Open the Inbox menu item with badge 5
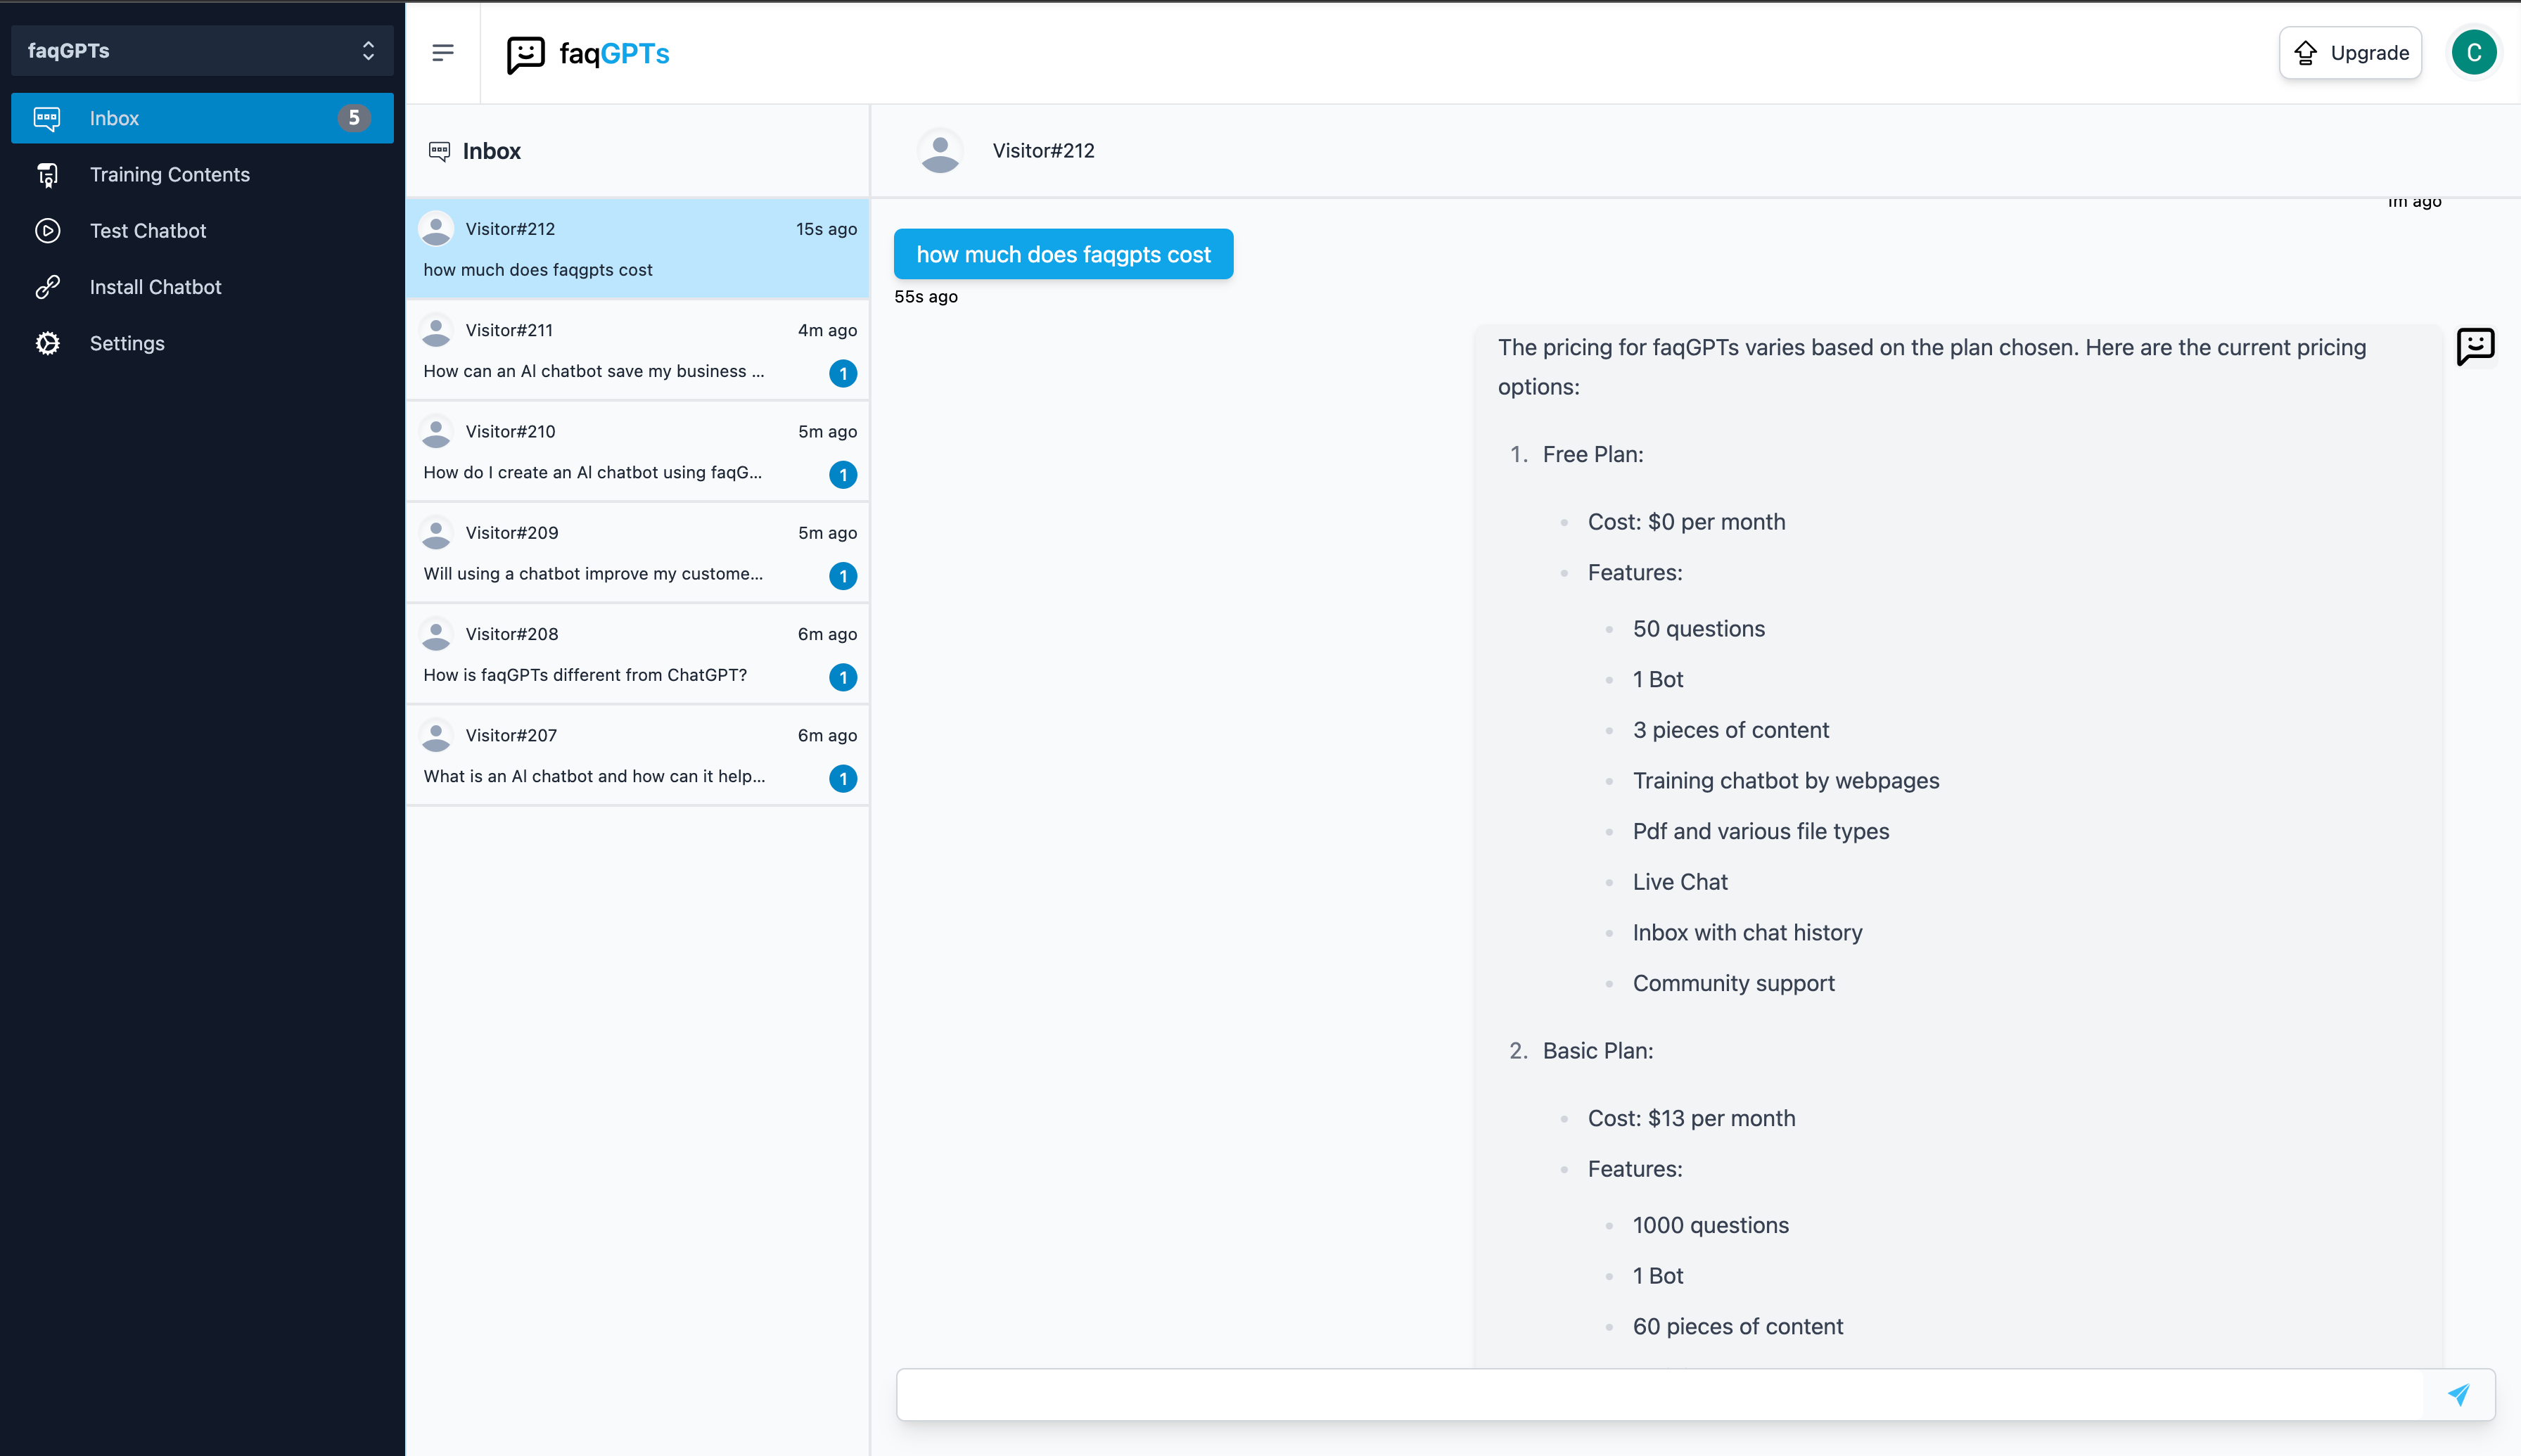Image resolution: width=2521 pixels, height=1456 pixels. click(201, 118)
